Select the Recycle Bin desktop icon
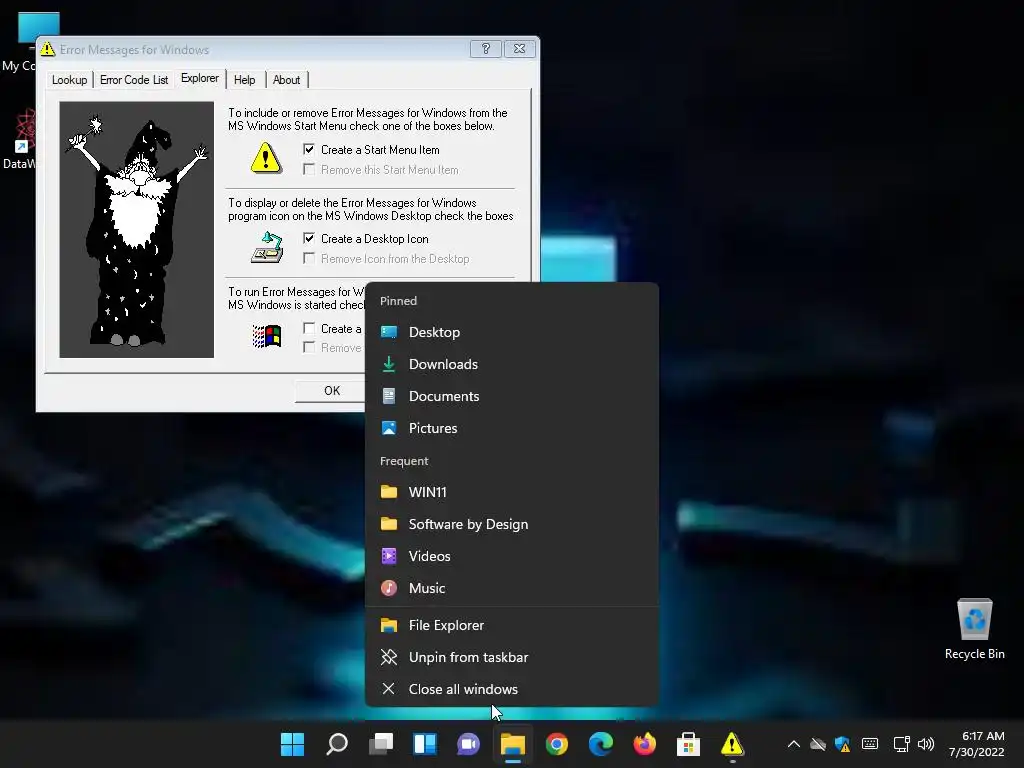Screen dimensions: 1024x768 (x=974, y=630)
